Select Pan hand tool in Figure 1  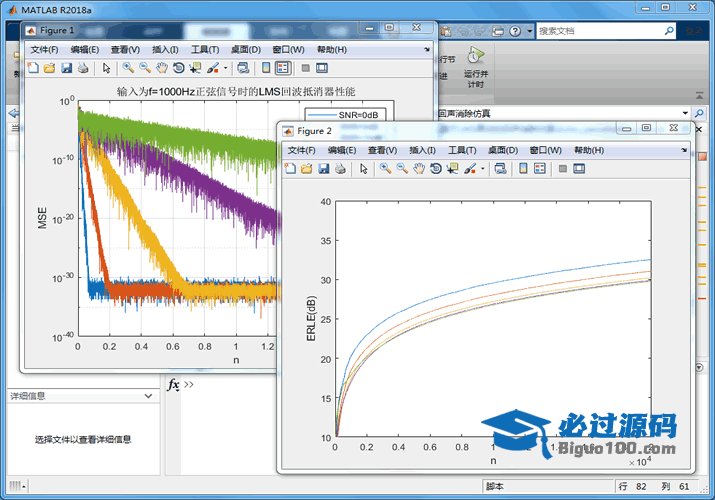click(162, 68)
